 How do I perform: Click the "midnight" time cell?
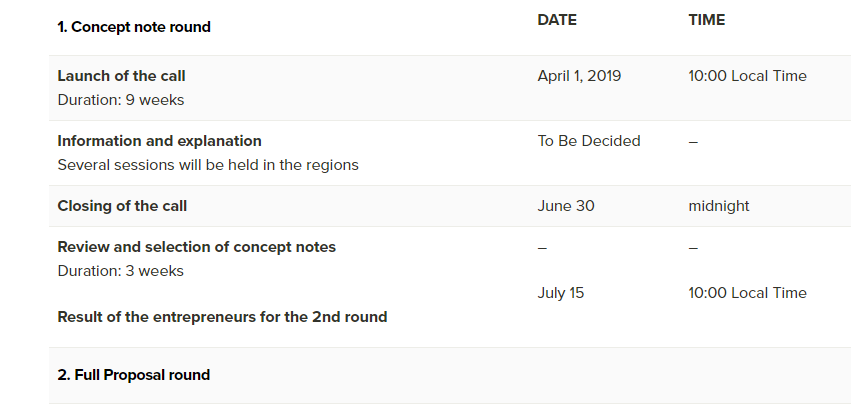[719, 206]
